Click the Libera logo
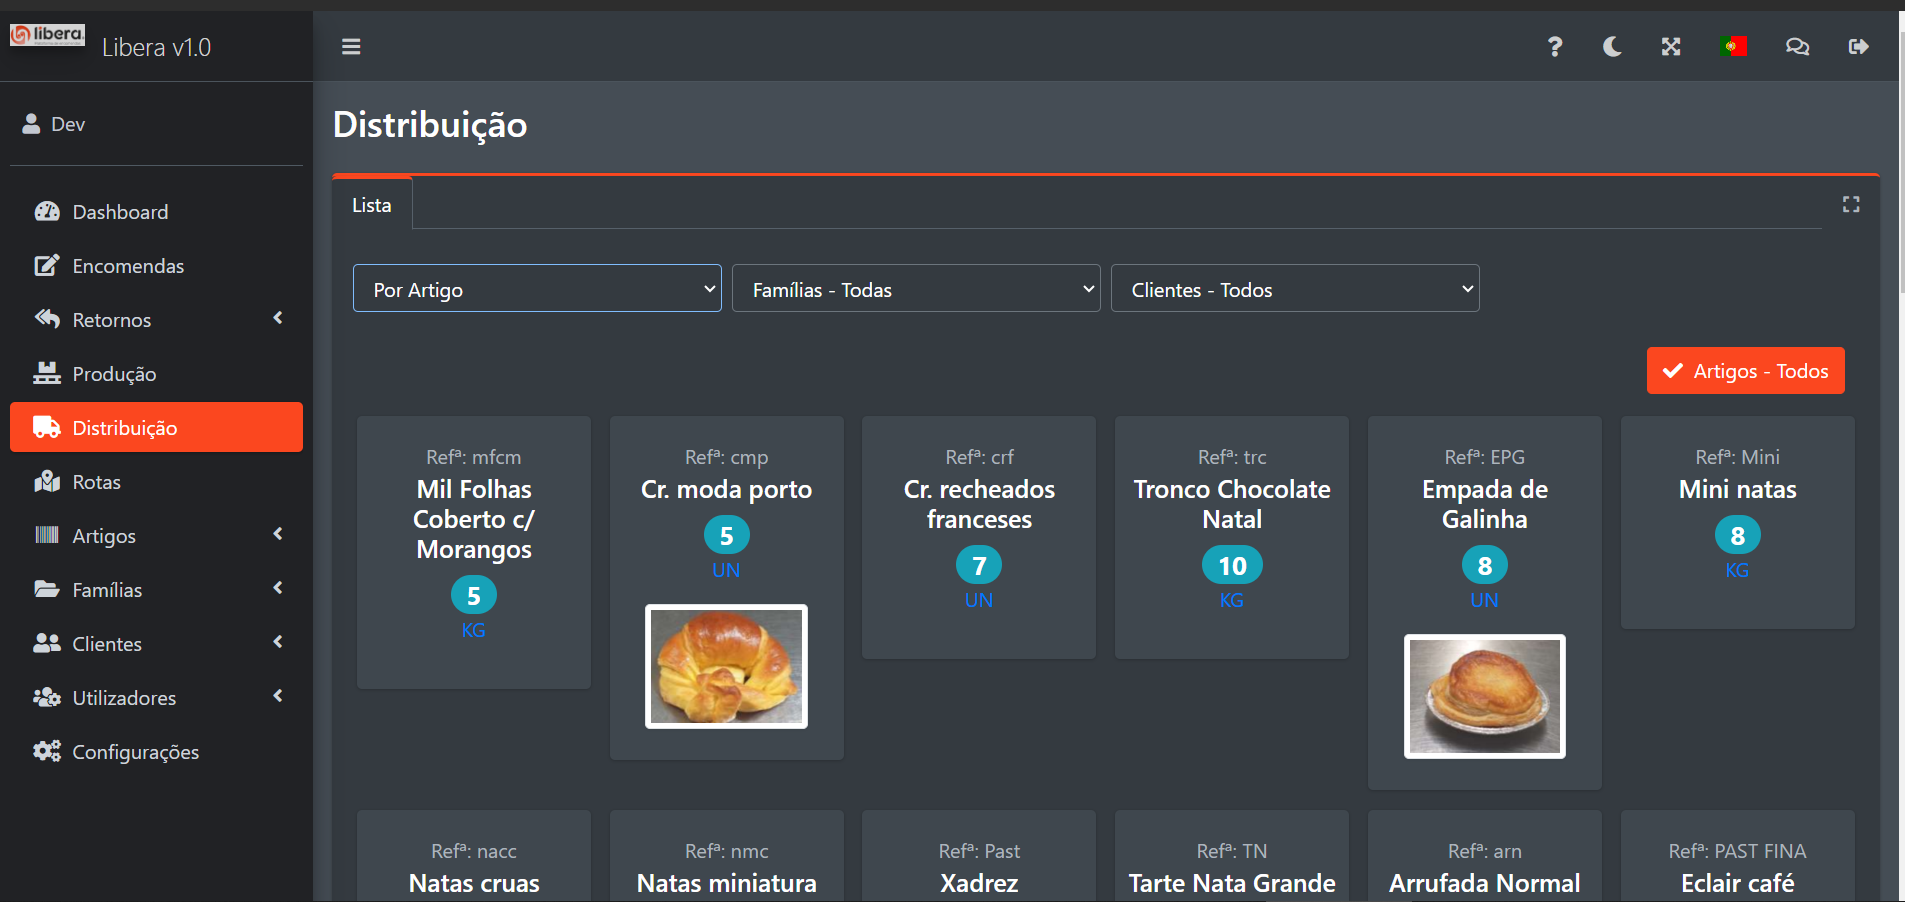1905x902 pixels. (48, 36)
